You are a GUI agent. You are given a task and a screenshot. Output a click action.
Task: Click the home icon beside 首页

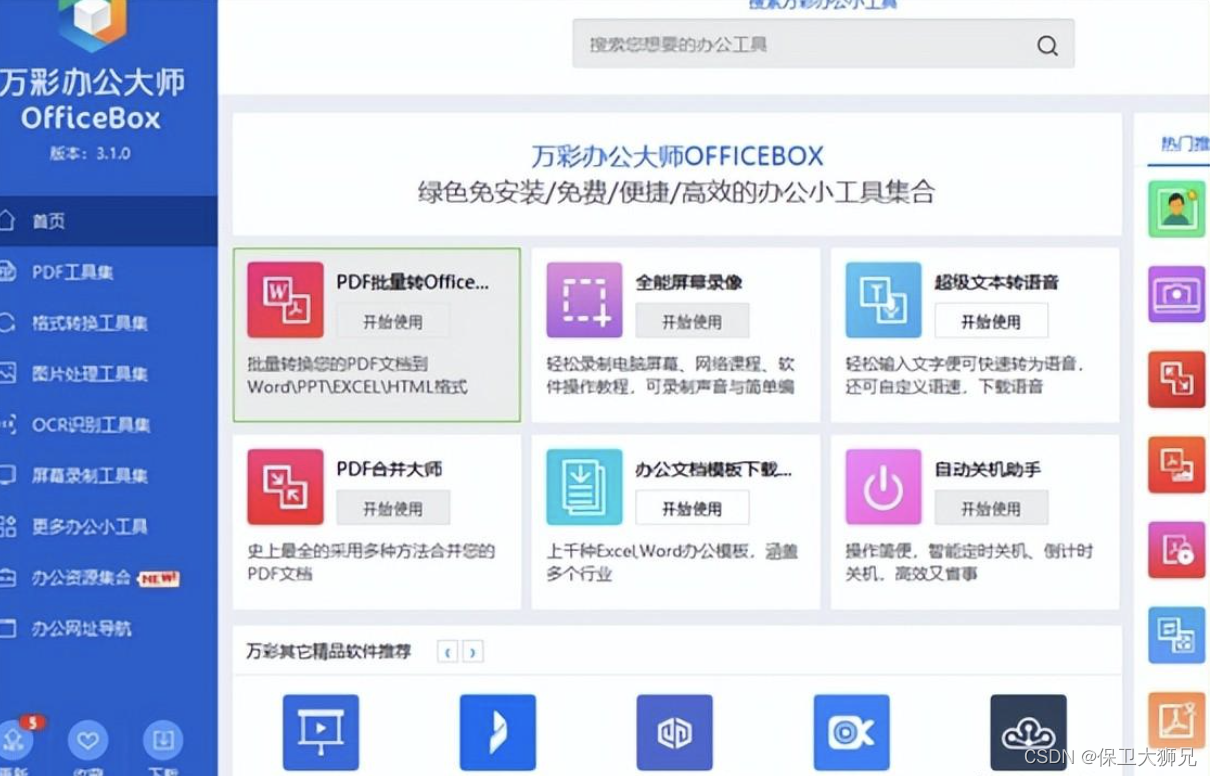point(7,221)
